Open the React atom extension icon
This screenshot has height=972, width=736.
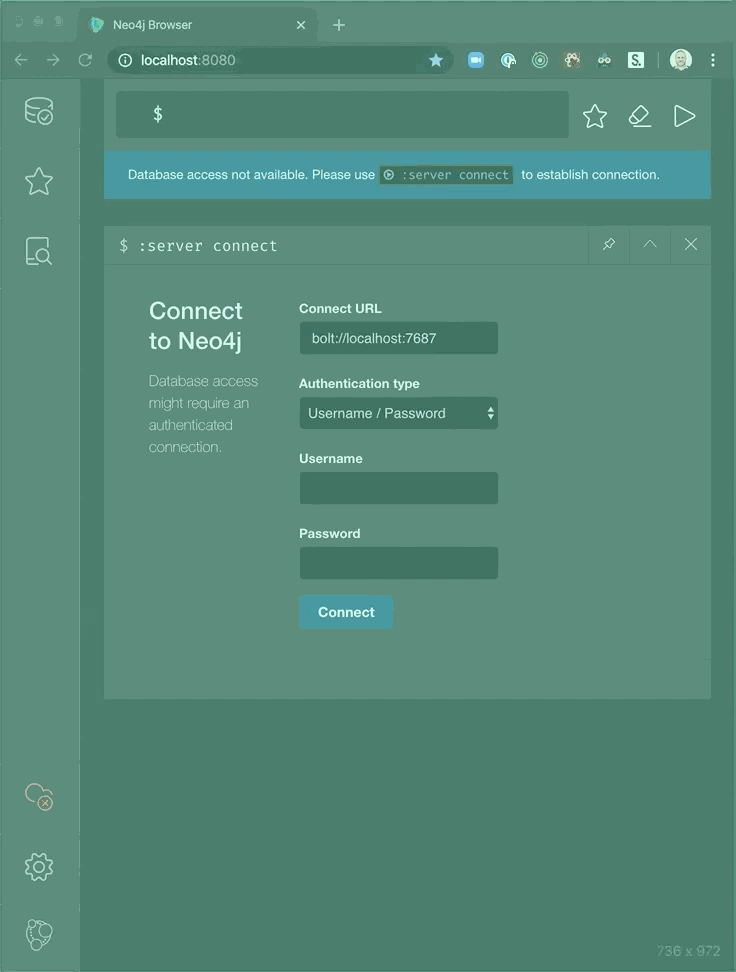(572, 60)
